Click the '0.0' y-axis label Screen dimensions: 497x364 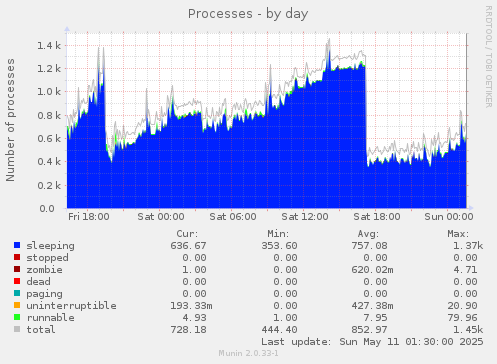[x=47, y=209]
